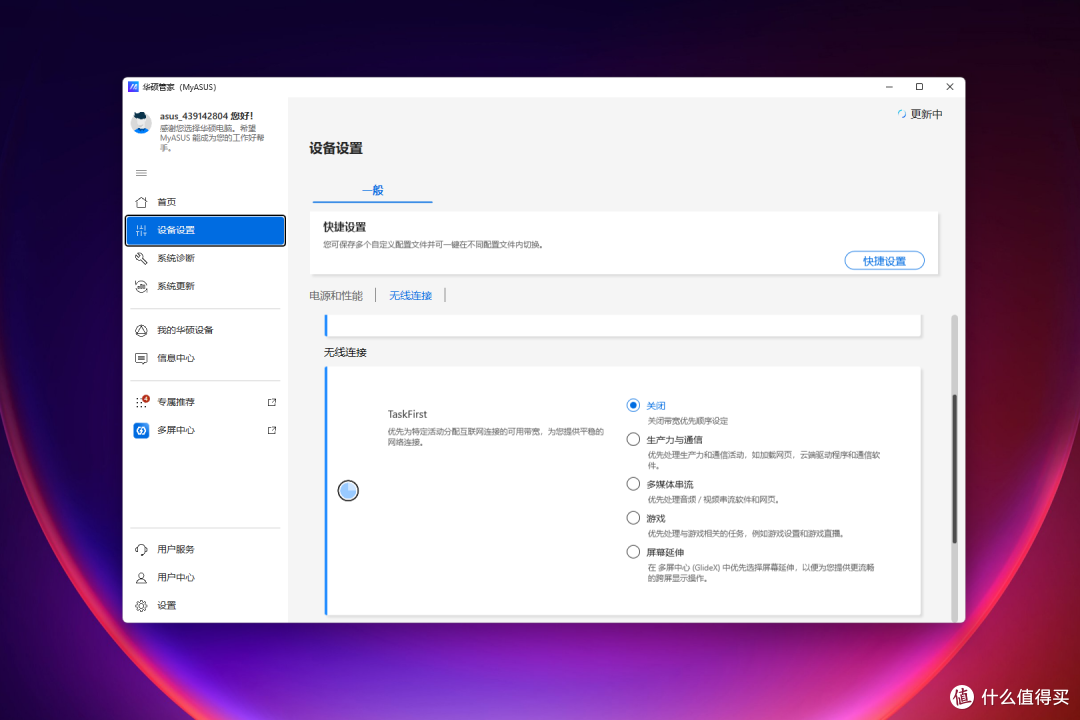
Task: Click the blue 多屏中心 app icon
Action: pos(141,430)
